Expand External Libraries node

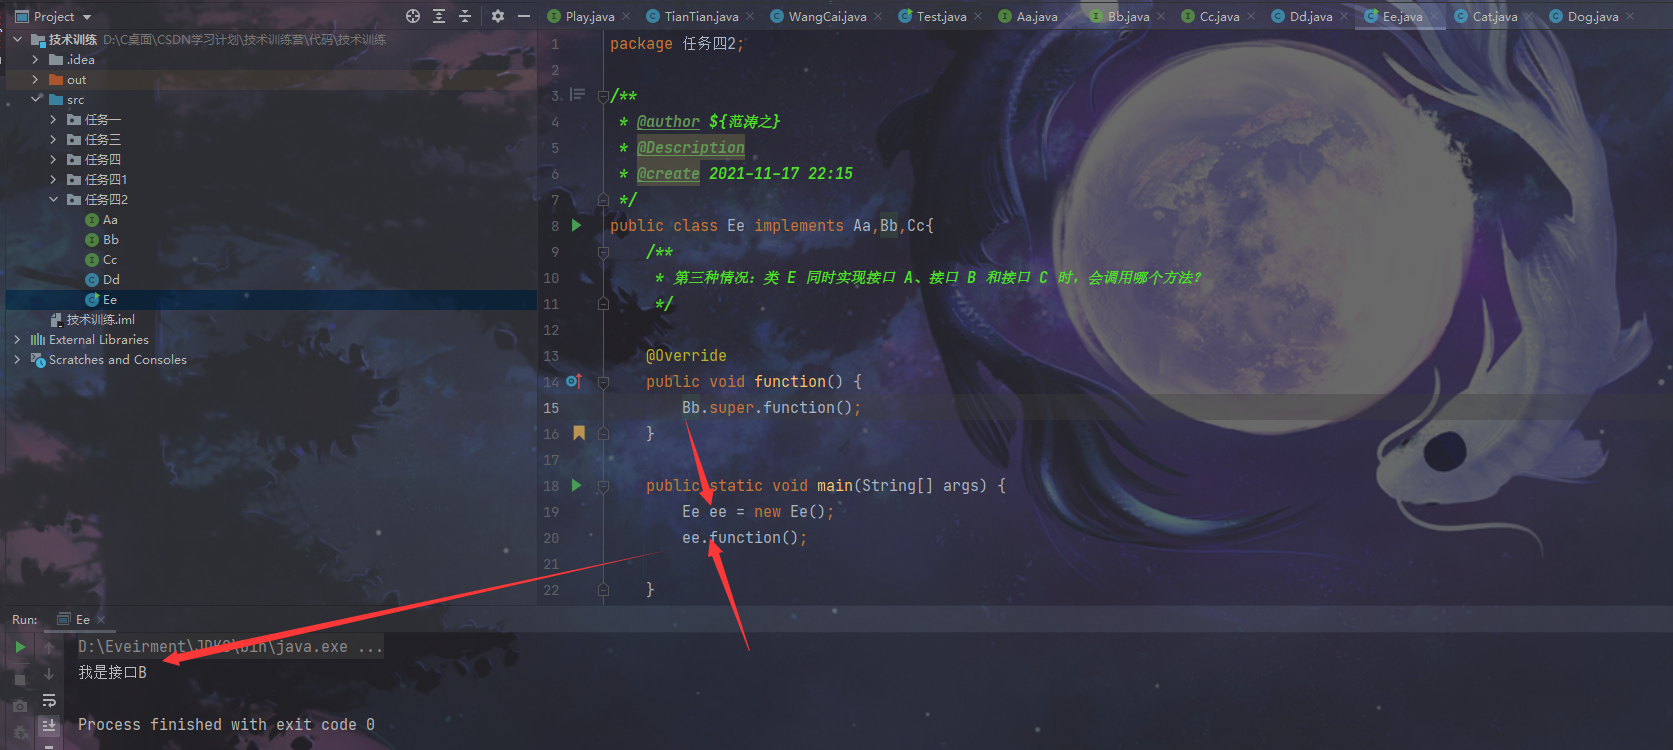pyautogui.click(x=18, y=339)
